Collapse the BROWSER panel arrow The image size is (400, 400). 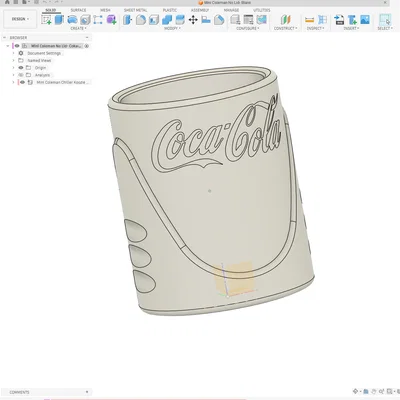coord(5,38)
